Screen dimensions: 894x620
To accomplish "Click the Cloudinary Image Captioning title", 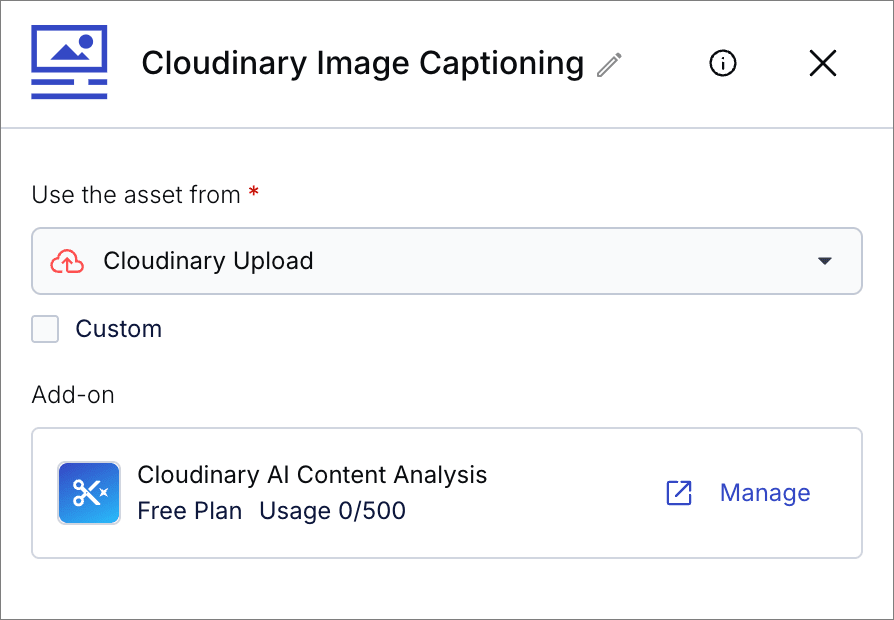I will pos(363,63).
